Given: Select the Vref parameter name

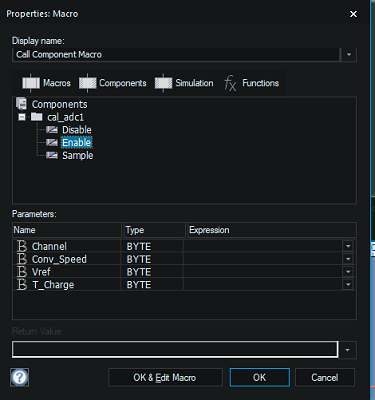Looking at the screenshot, I should coord(41,272).
